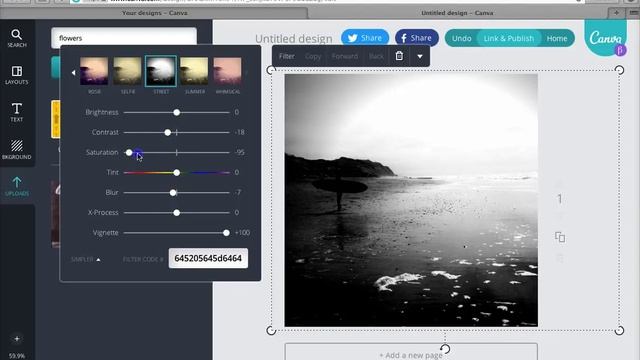Click the Untitled design title
Screen dimensions: 640x360
coord(293,39)
